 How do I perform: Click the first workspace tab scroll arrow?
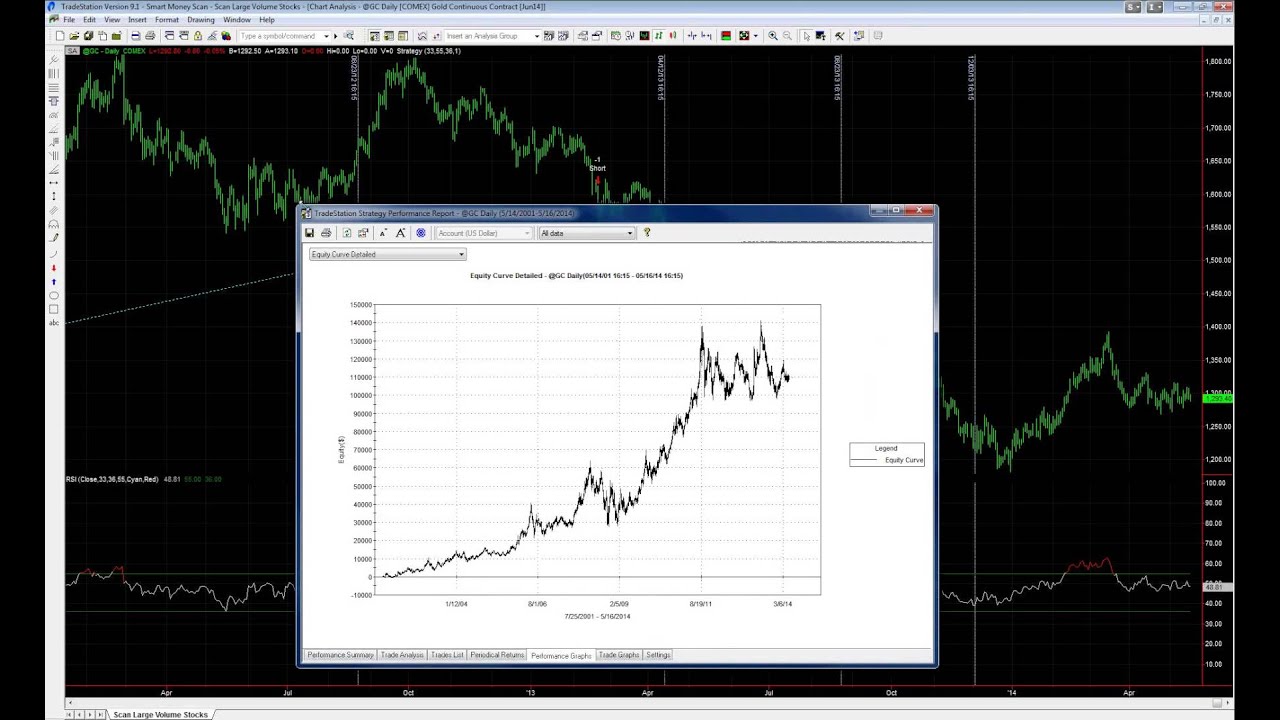pos(69,714)
